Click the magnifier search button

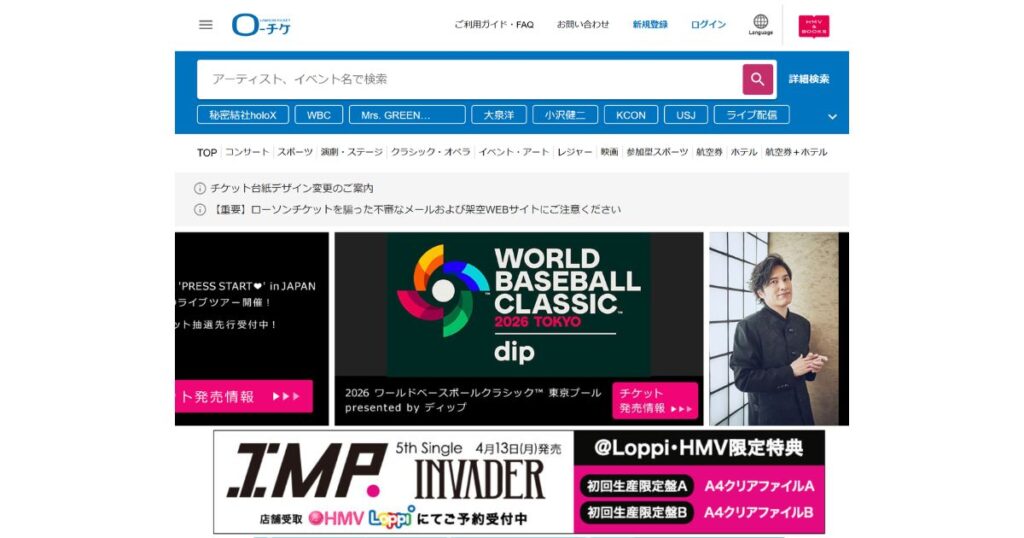coord(758,79)
